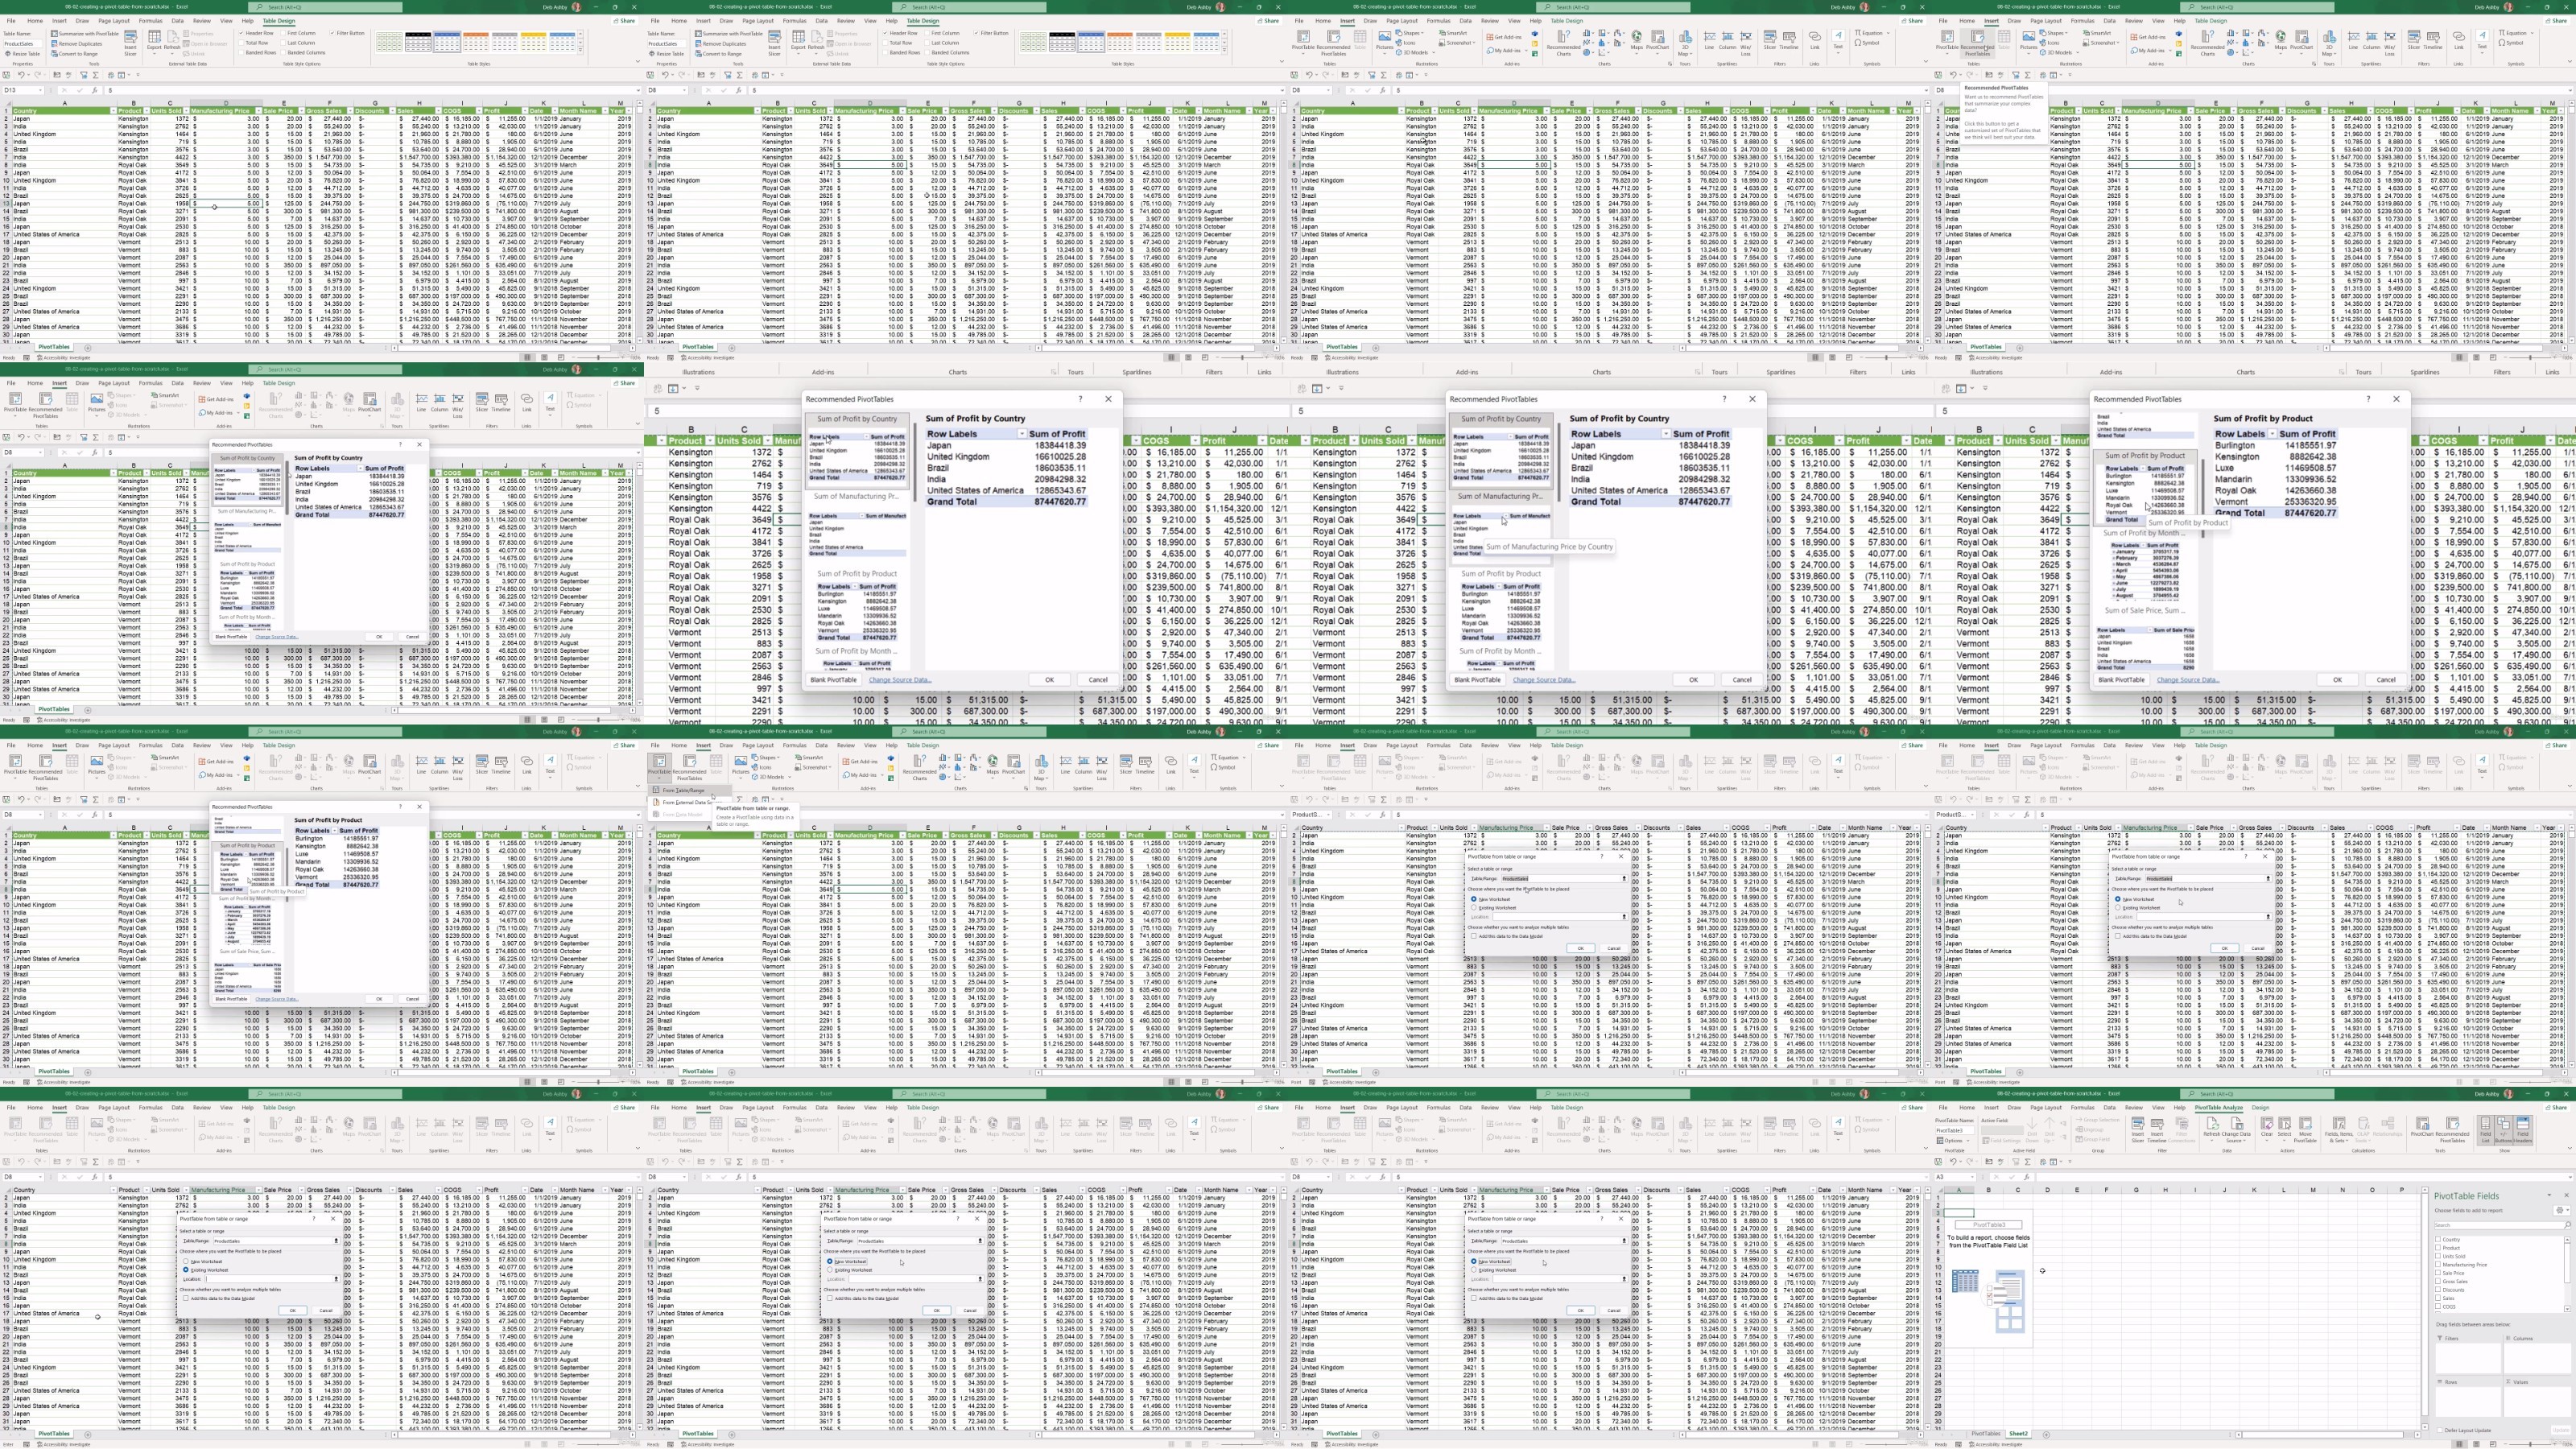The width and height of the screenshot is (2576, 1449).
Task: Click the PivotTable3 placeholder box on the sheet
Action: click(x=1988, y=1224)
